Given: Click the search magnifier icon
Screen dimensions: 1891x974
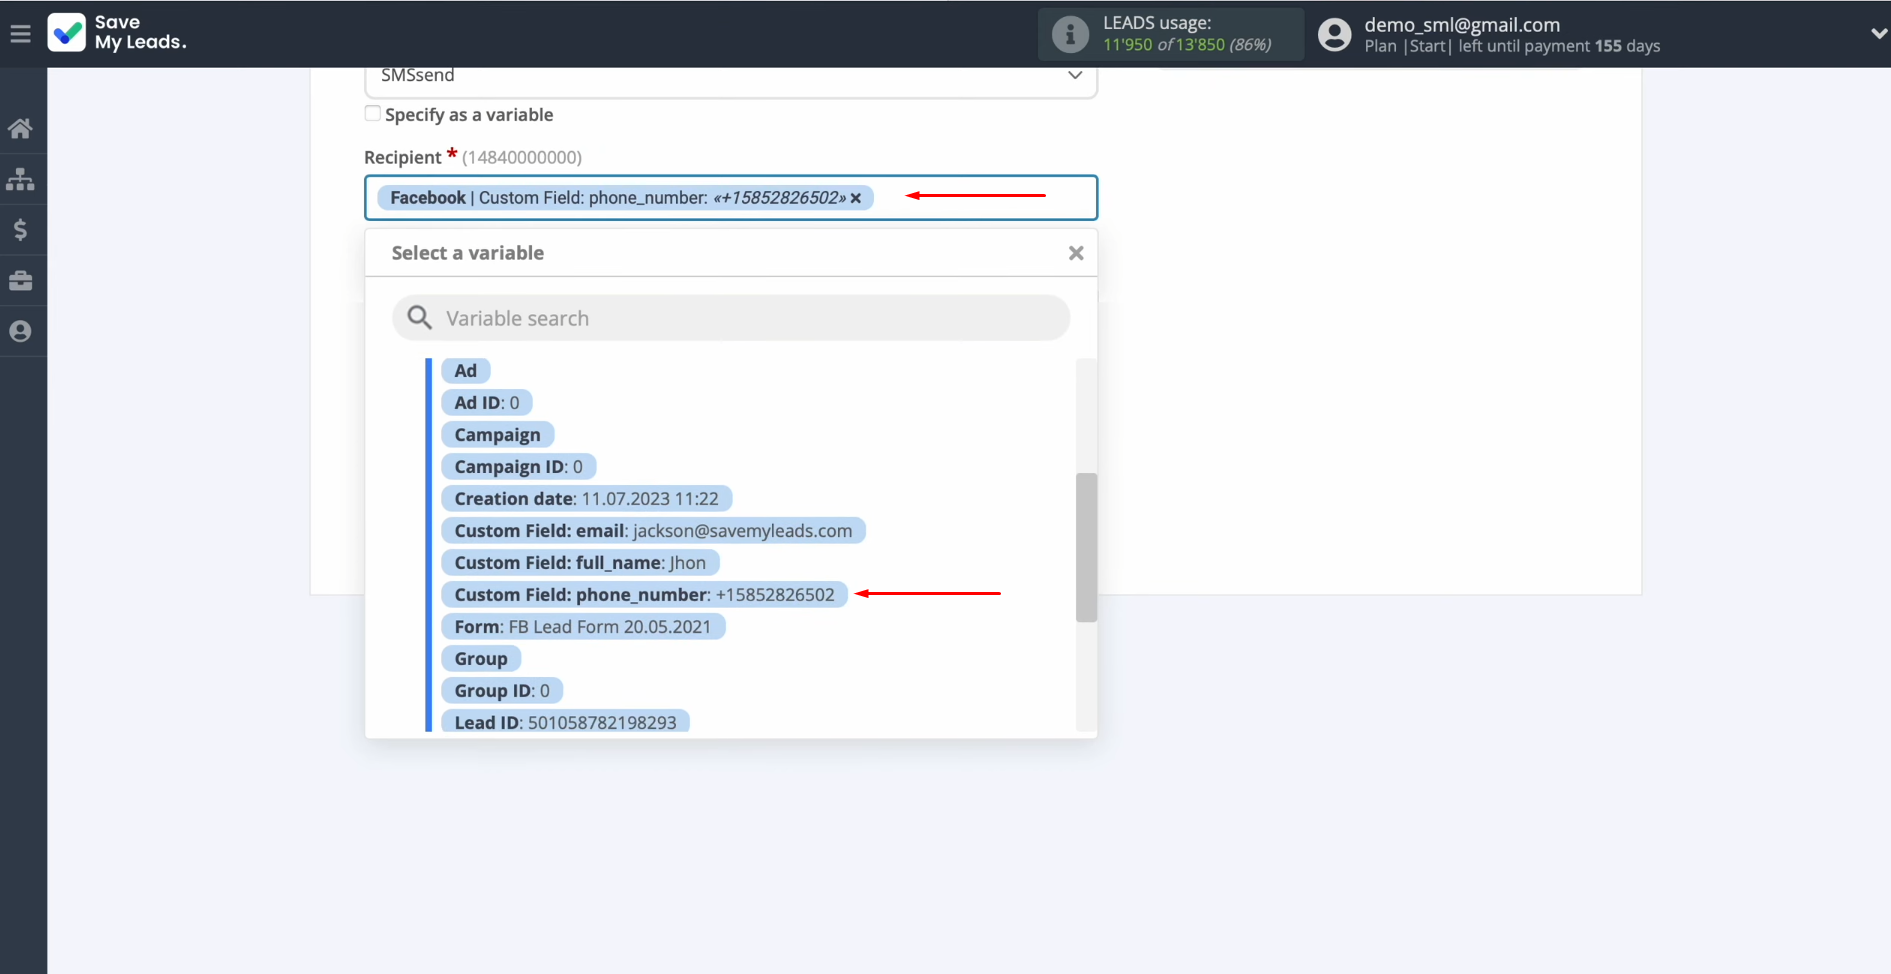Looking at the screenshot, I should (420, 318).
